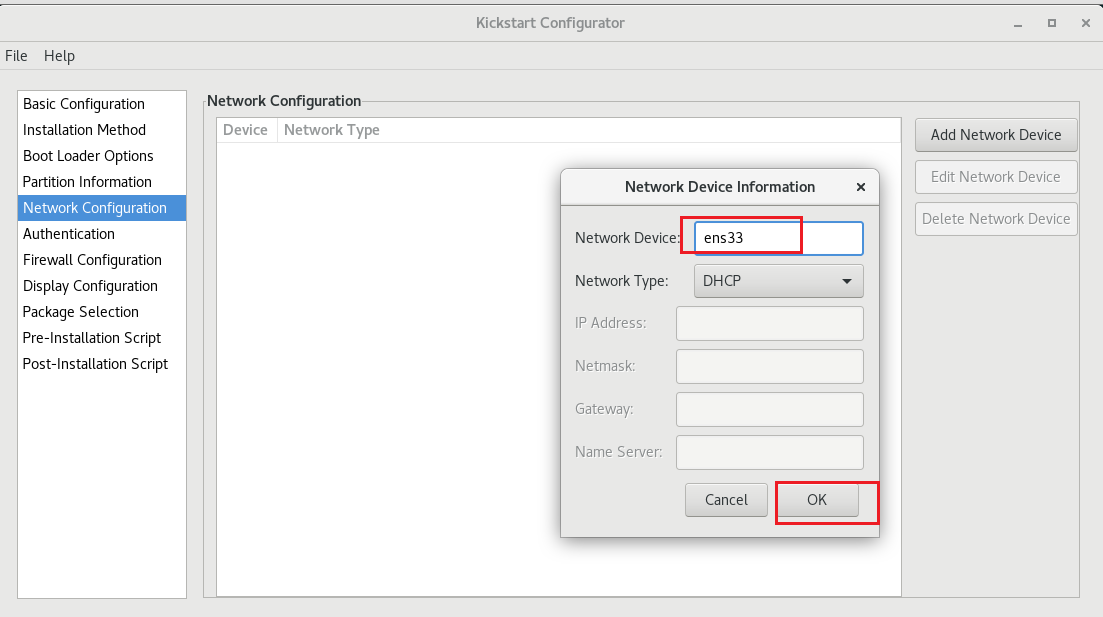Open the Post-Installation Script section
1103x617 pixels.
pyautogui.click(x=95, y=364)
